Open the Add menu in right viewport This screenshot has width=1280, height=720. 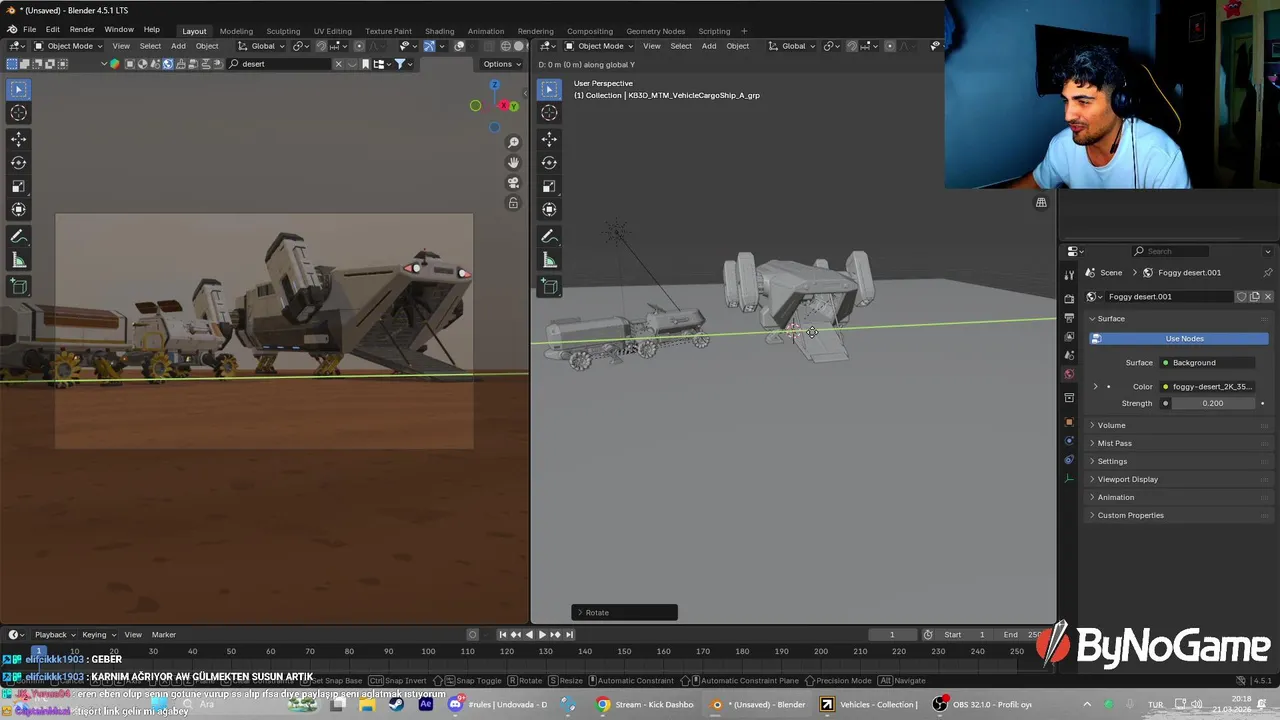pyautogui.click(x=709, y=46)
